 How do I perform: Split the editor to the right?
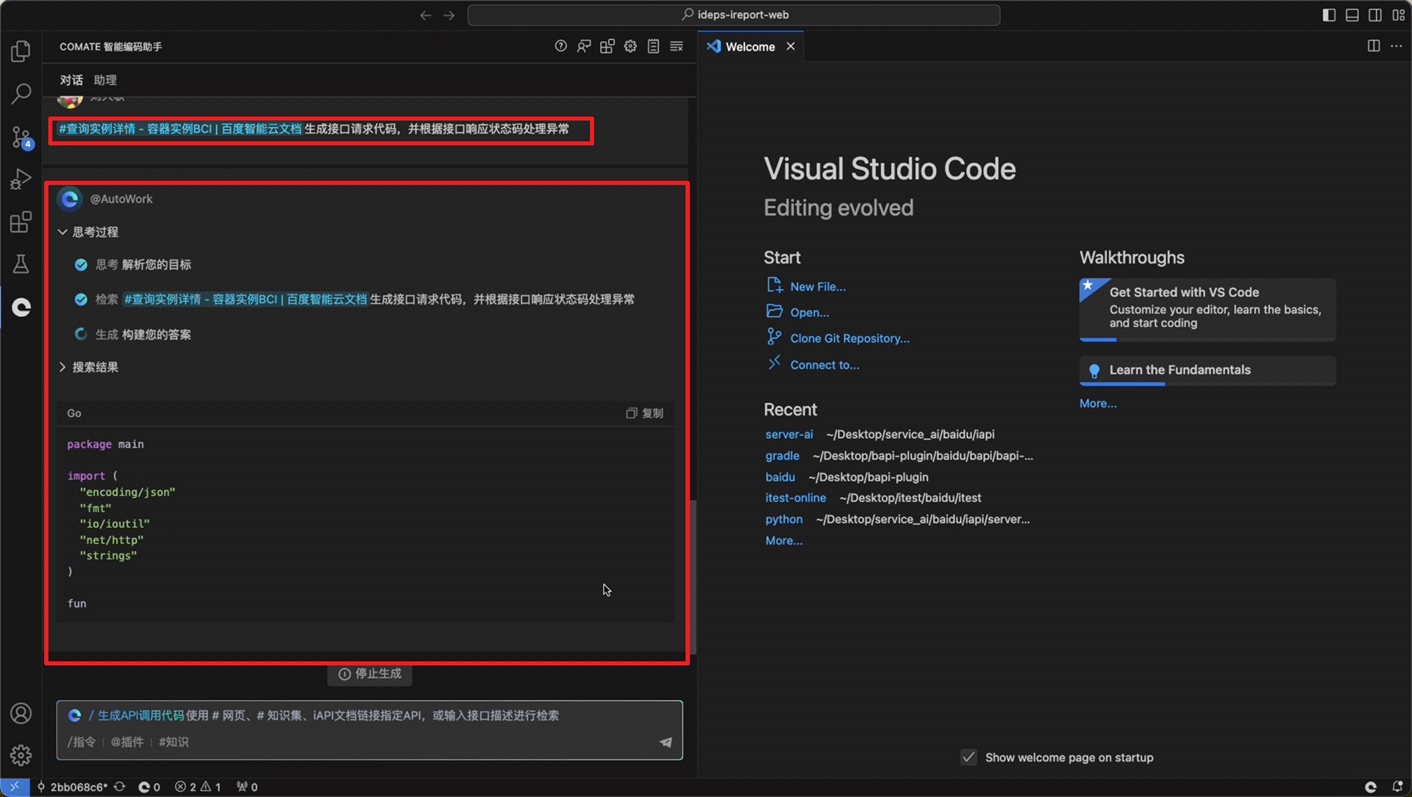point(1374,46)
